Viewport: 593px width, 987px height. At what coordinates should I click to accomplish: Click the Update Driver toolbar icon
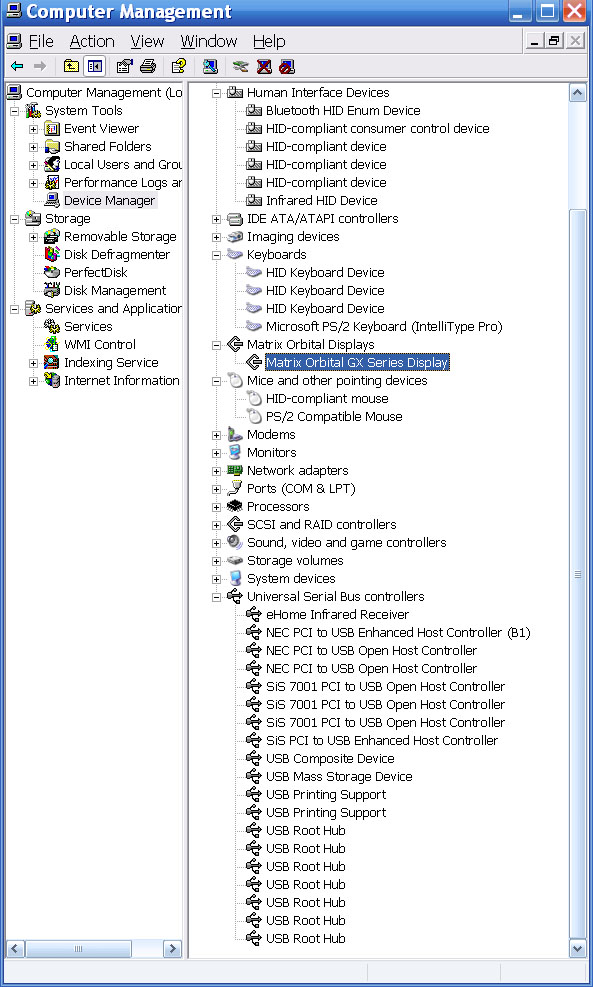point(240,66)
